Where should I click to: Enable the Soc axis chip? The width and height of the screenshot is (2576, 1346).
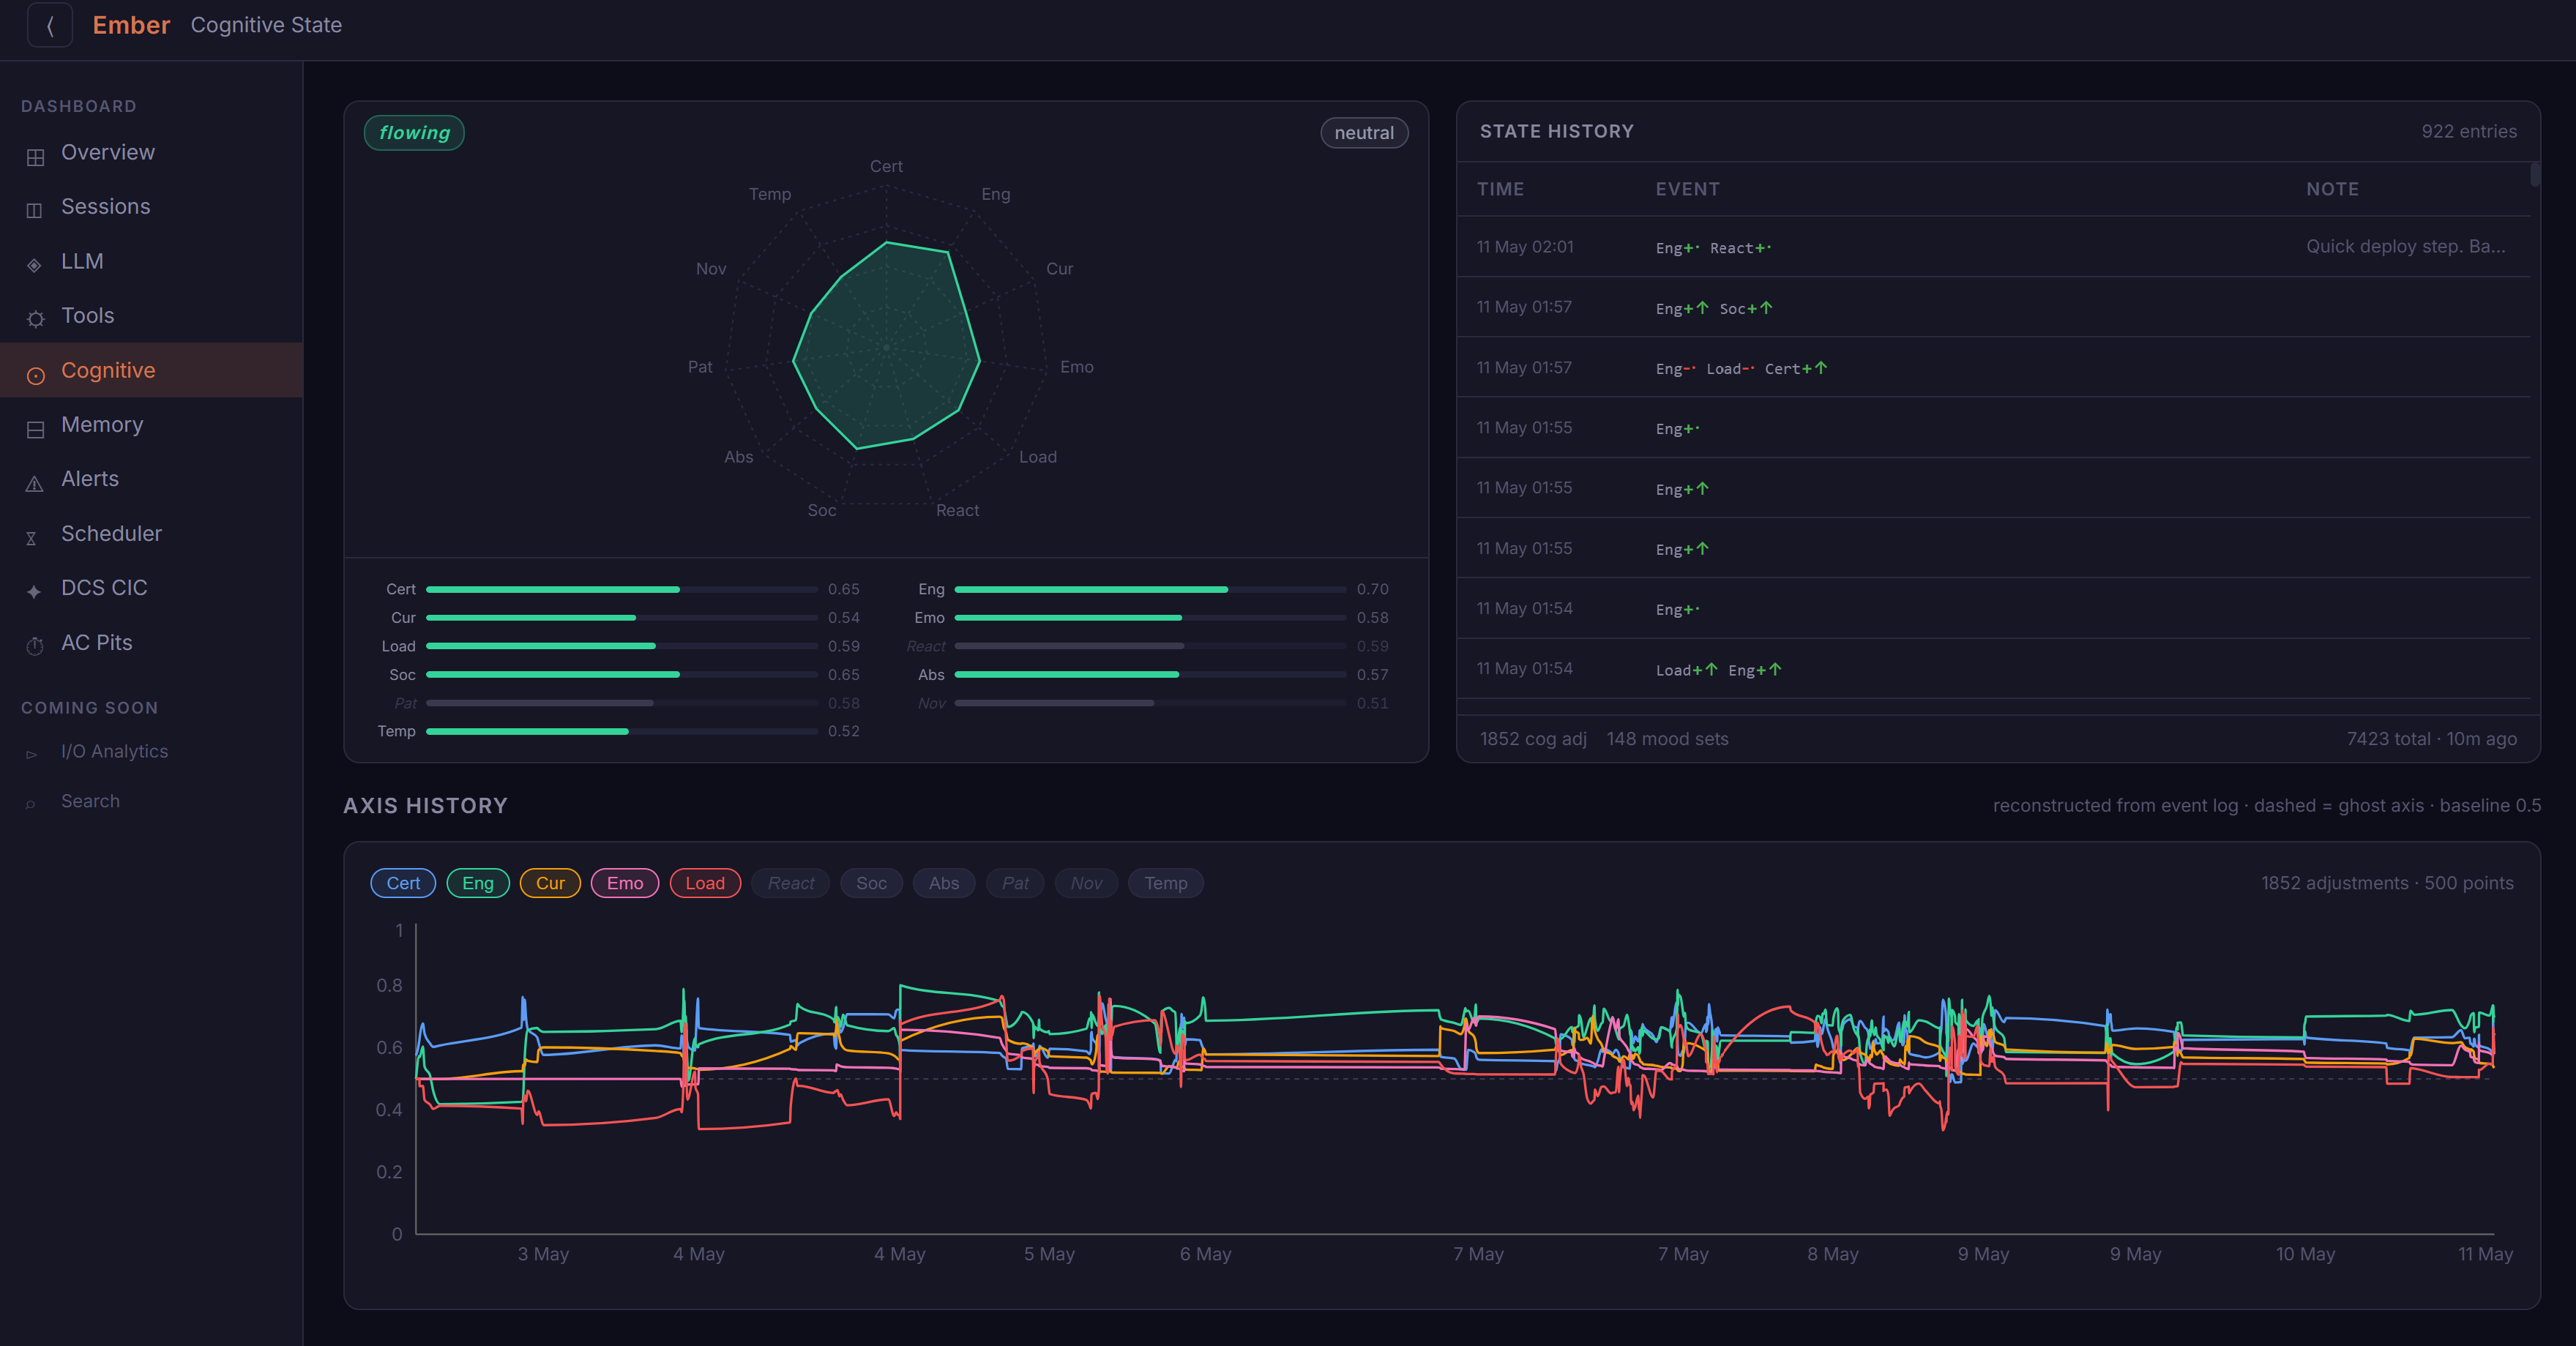871,883
